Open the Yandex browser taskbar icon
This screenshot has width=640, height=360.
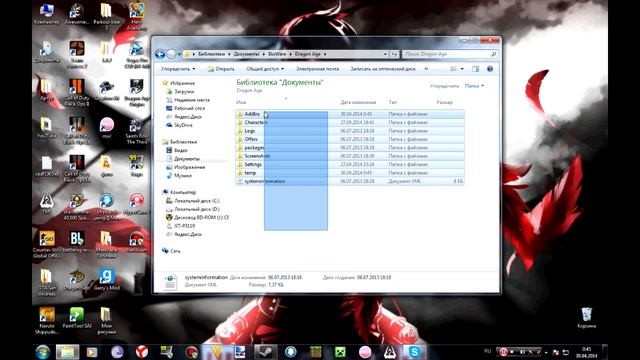pyautogui.click(x=142, y=351)
